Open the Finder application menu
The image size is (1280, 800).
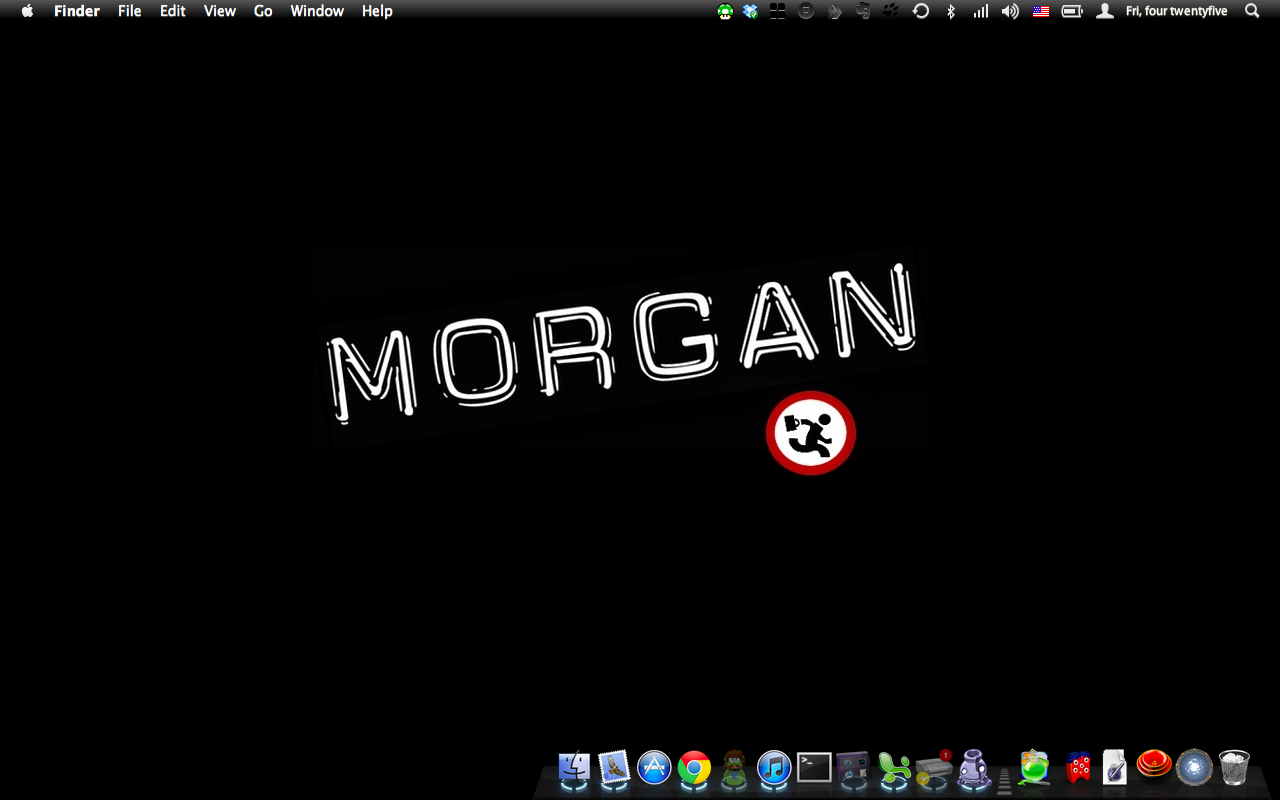tap(77, 11)
